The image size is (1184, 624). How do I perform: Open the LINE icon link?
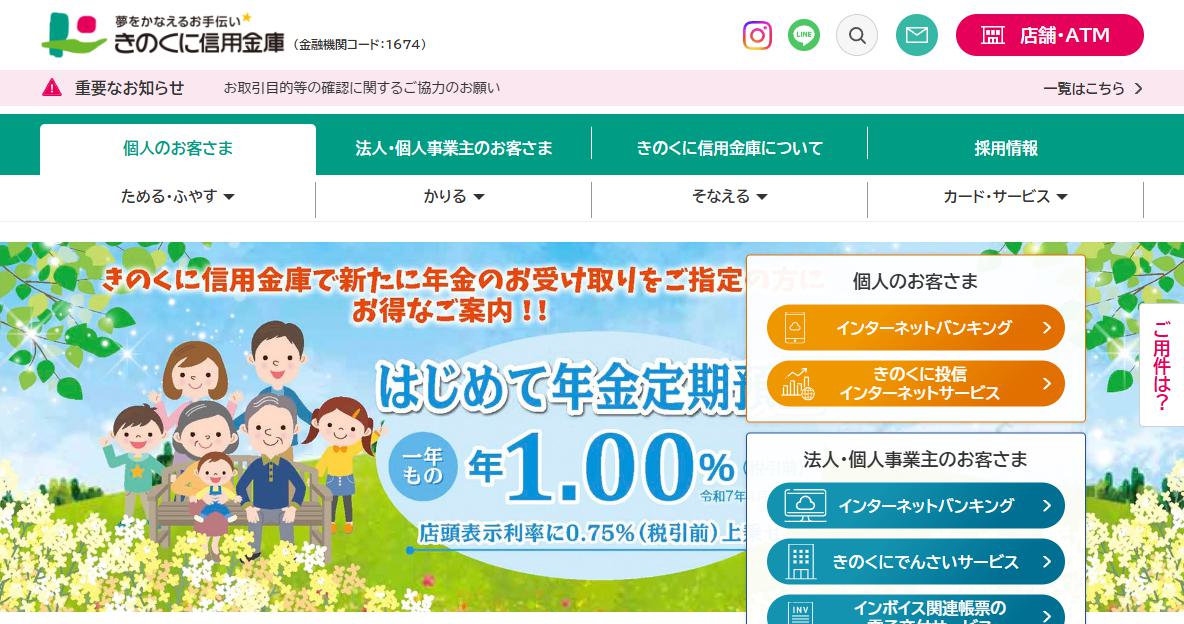tap(803, 35)
